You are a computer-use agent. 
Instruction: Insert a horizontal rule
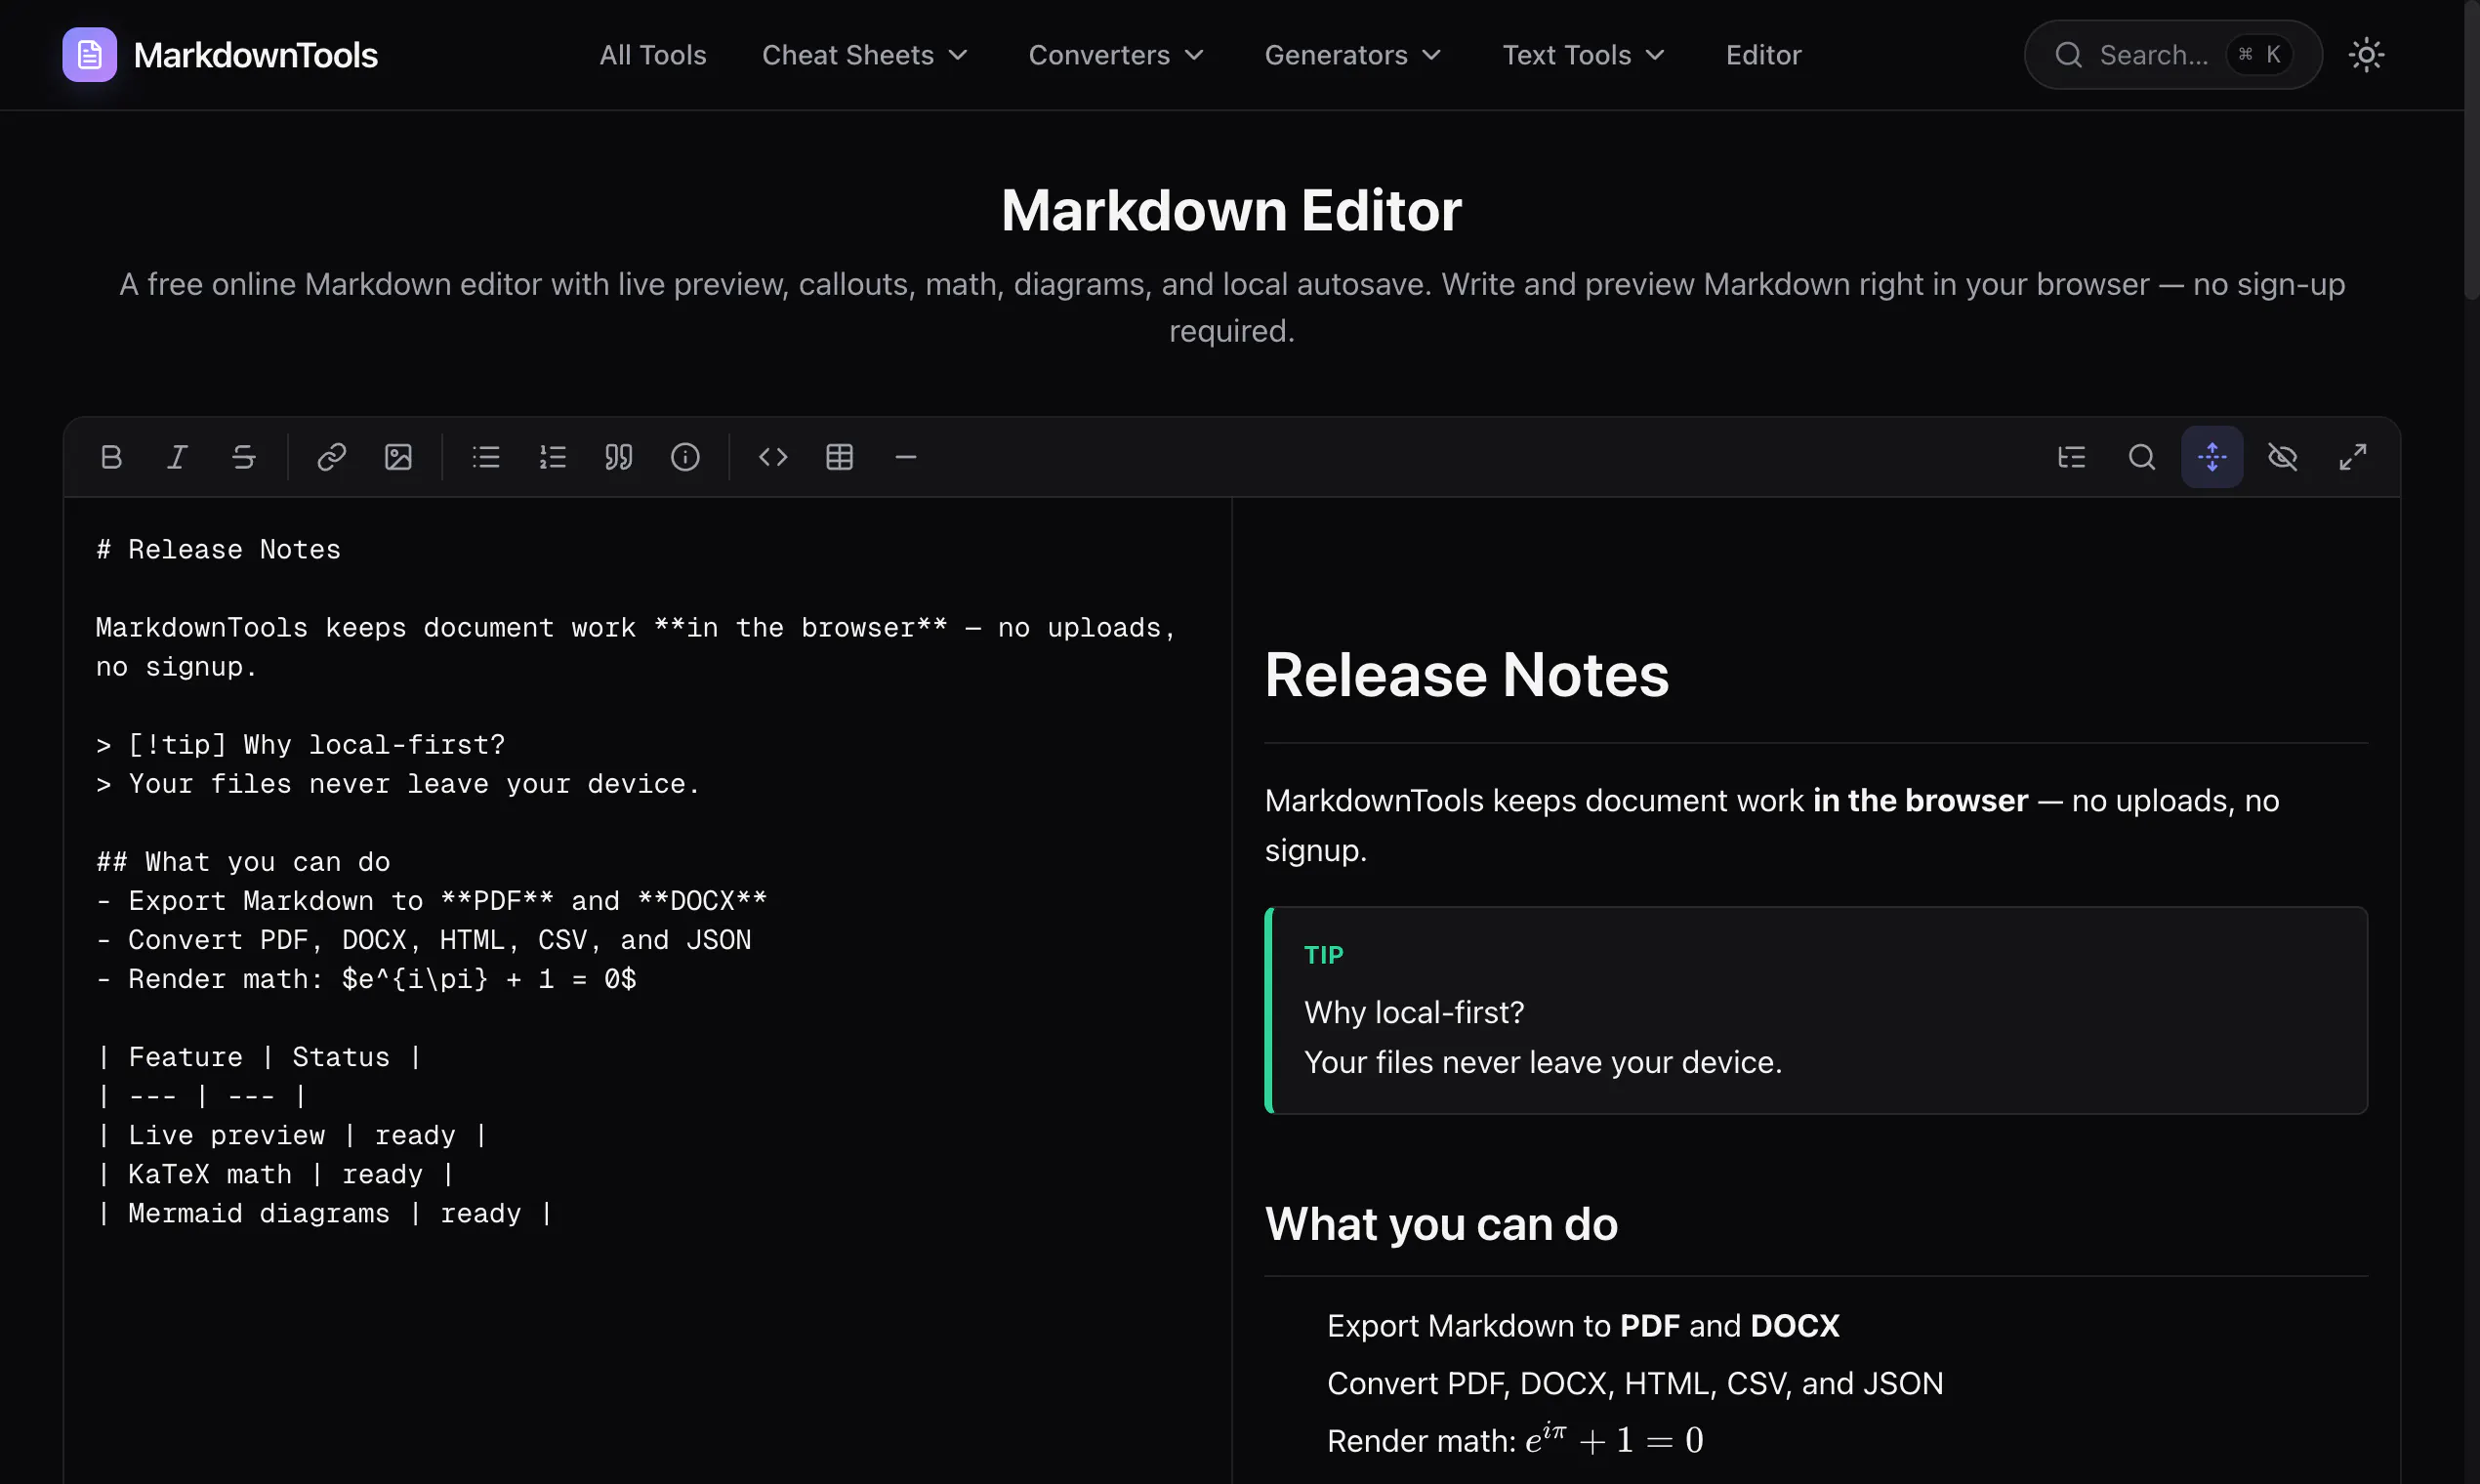[x=906, y=457]
